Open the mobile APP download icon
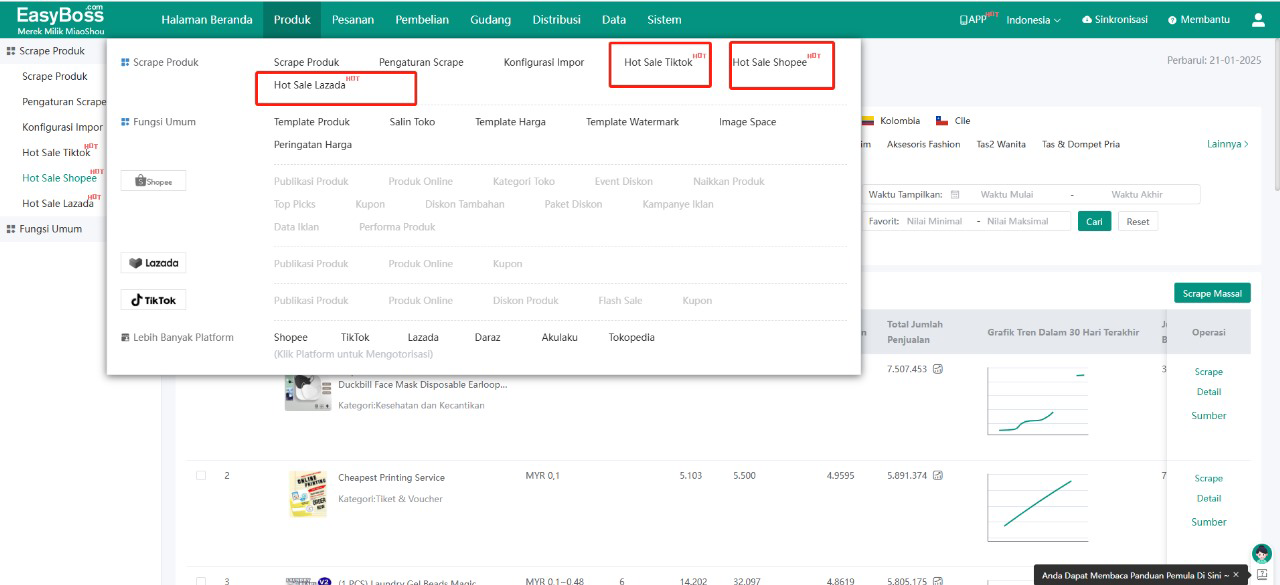The image size is (1280, 585). pyautogui.click(x=963, y=20)
